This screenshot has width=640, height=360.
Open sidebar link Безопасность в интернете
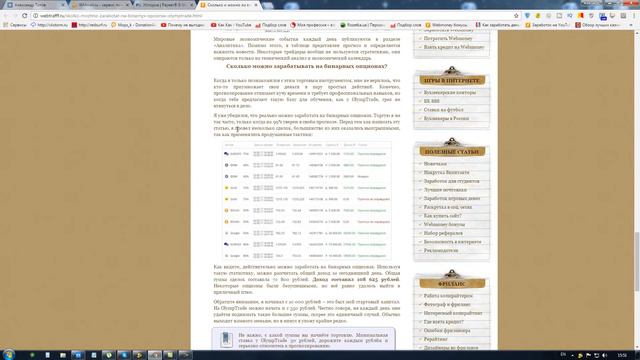[452, 242]
